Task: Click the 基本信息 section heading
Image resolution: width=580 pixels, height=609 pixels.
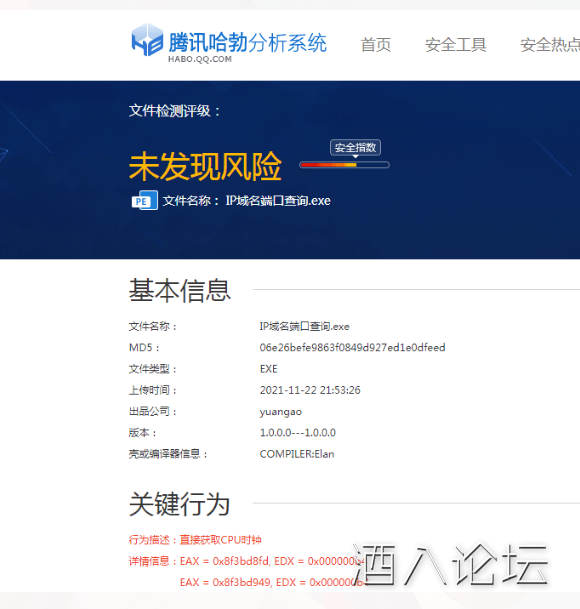Action: [x=179, y=290]
